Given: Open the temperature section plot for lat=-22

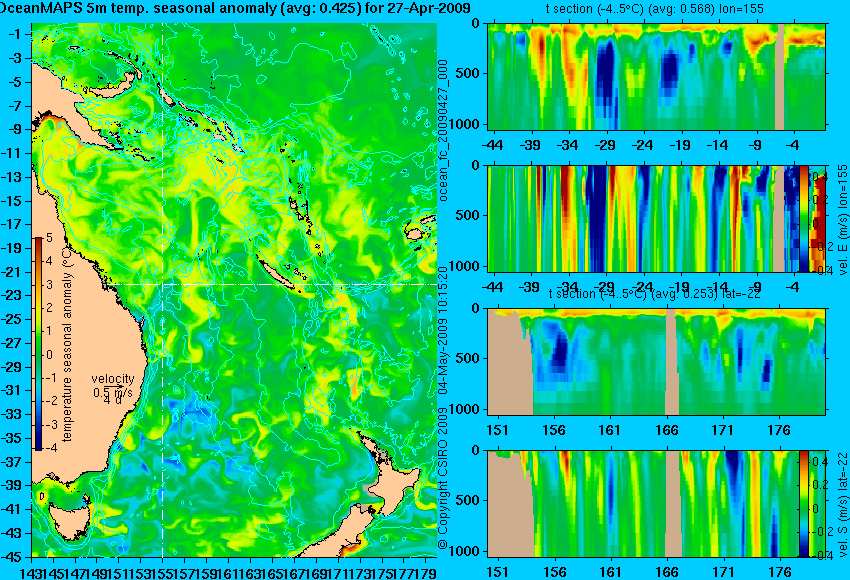Looking at the screenshot, I should (656, 362).
